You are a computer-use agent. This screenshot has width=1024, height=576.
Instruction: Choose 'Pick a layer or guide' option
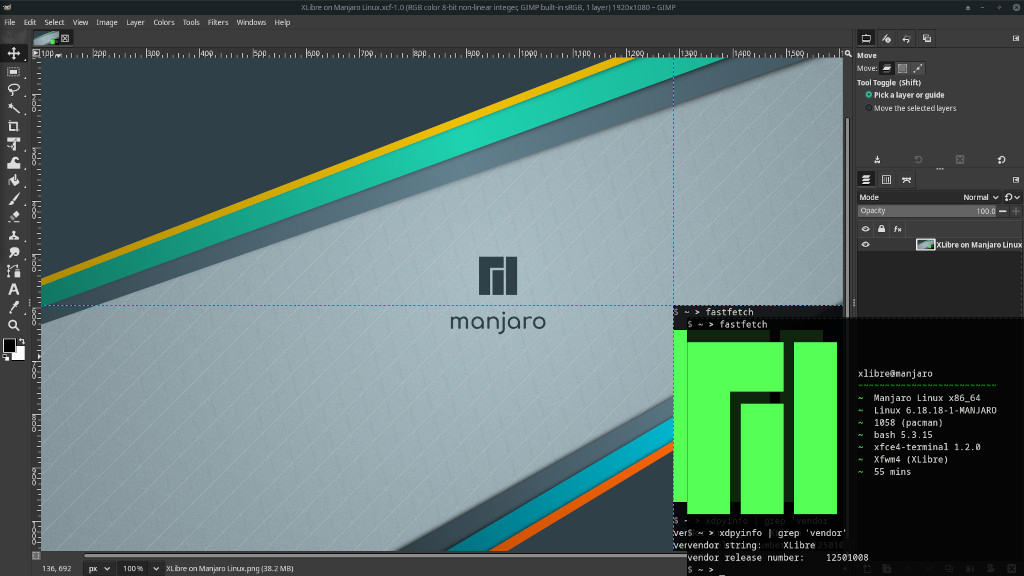coord(904,95)
